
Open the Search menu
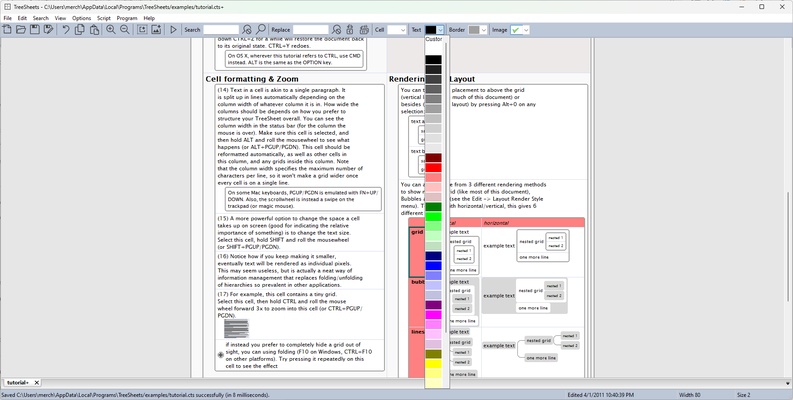(x=41, y=18)
